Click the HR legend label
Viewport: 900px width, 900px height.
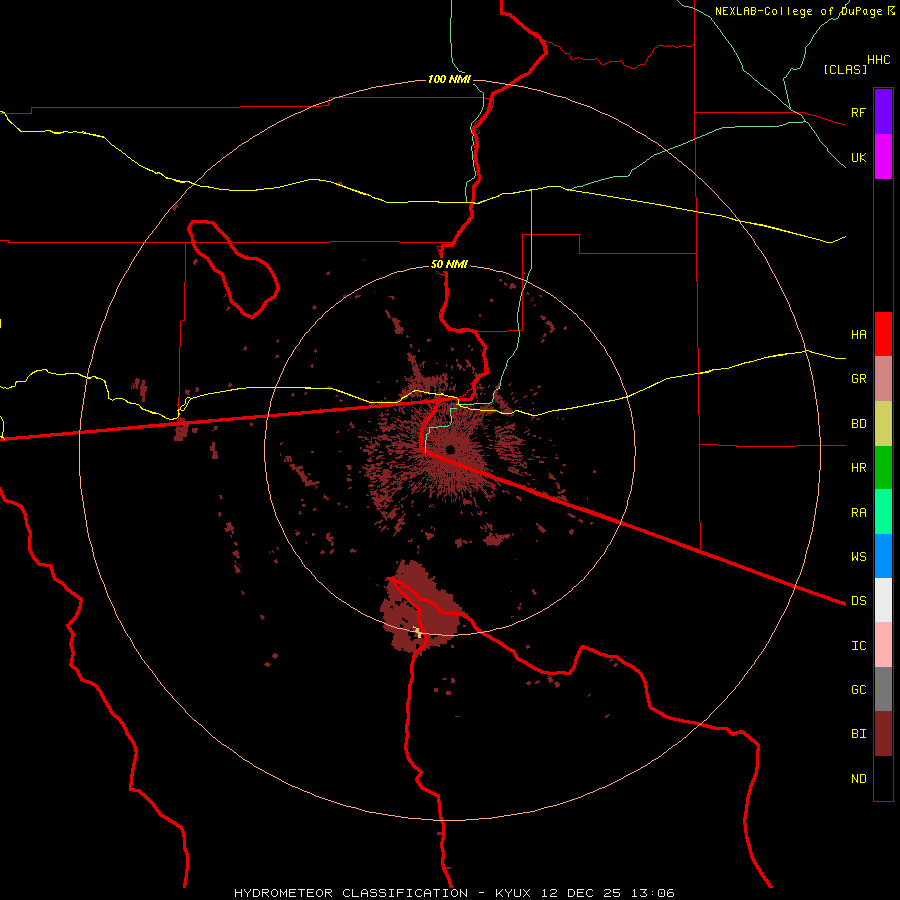(858, 468)
